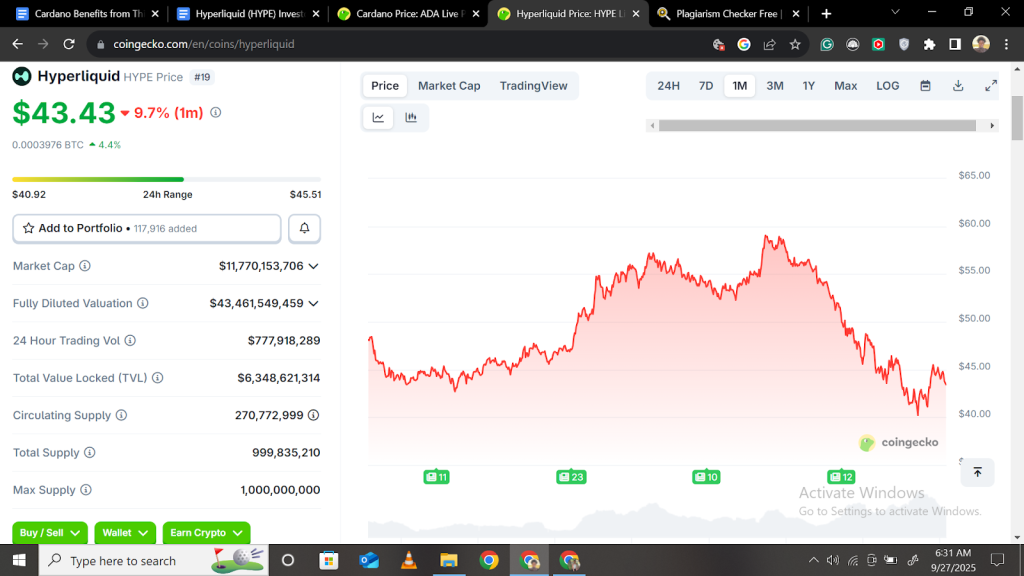Open VLC media player from taskbar

[409, 560]
